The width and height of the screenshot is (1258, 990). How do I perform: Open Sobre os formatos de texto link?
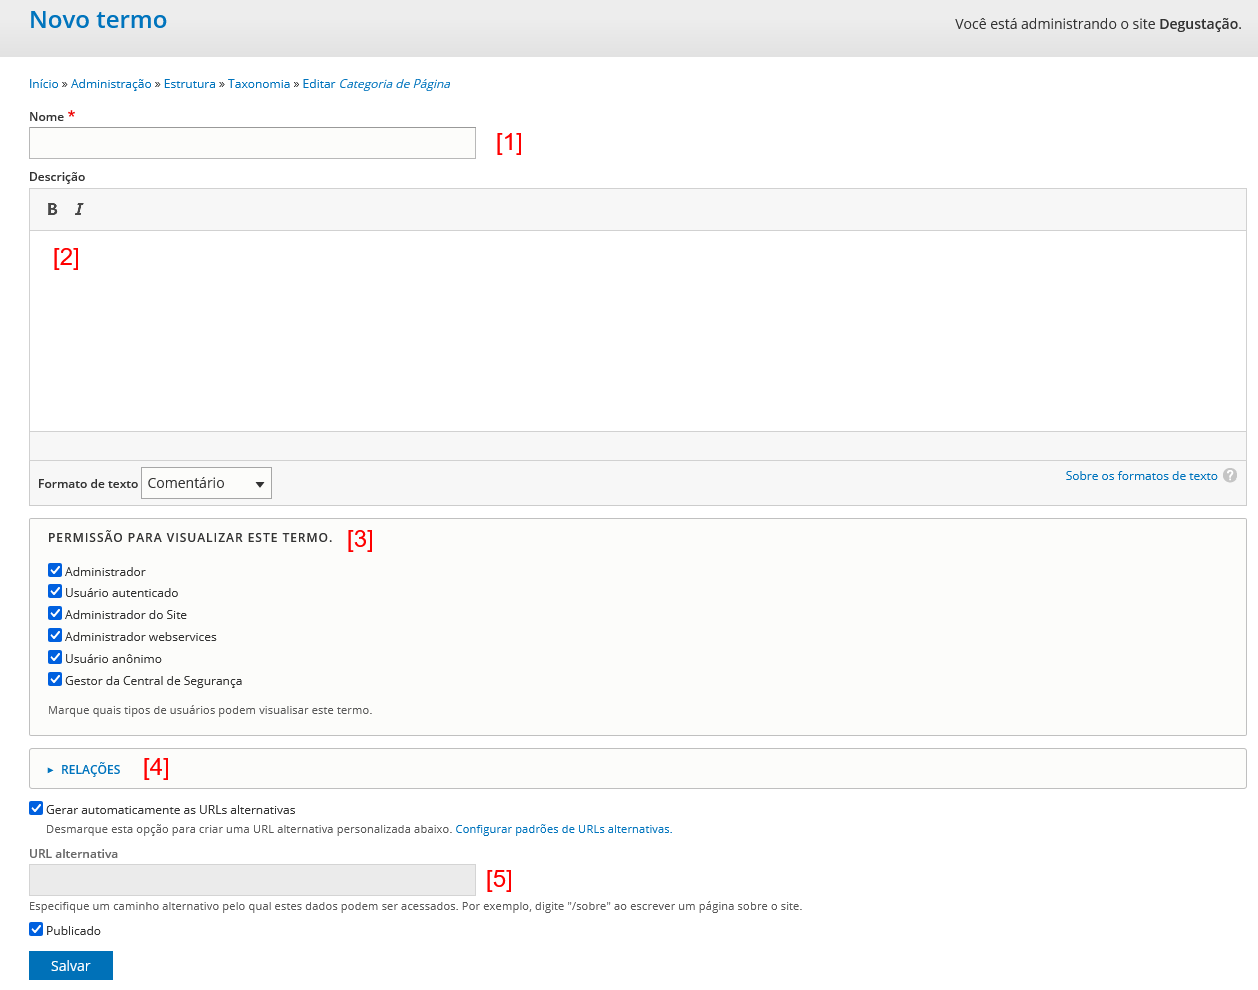point(1141,476)
